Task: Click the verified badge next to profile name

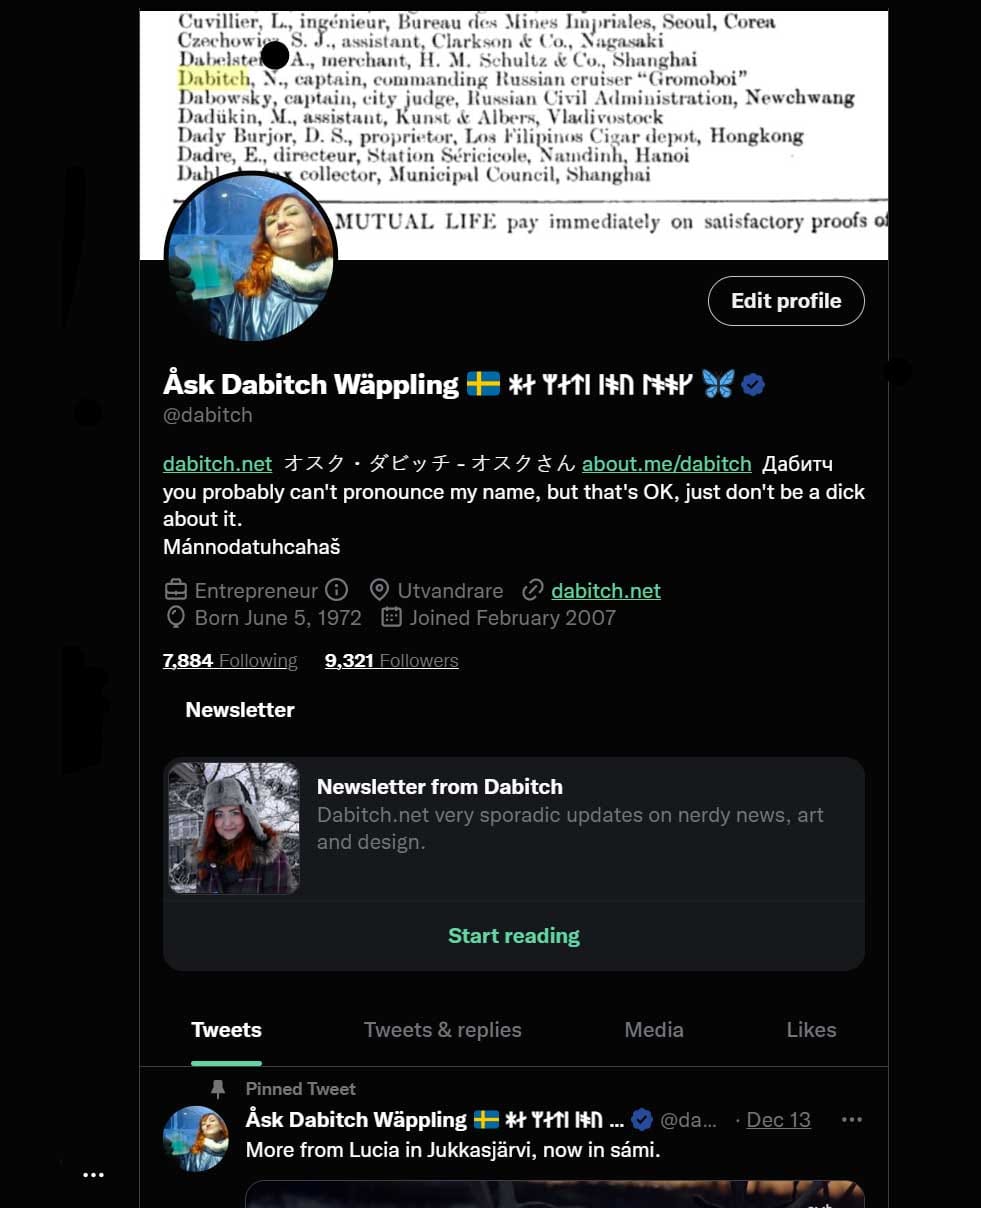Action: 753,384
